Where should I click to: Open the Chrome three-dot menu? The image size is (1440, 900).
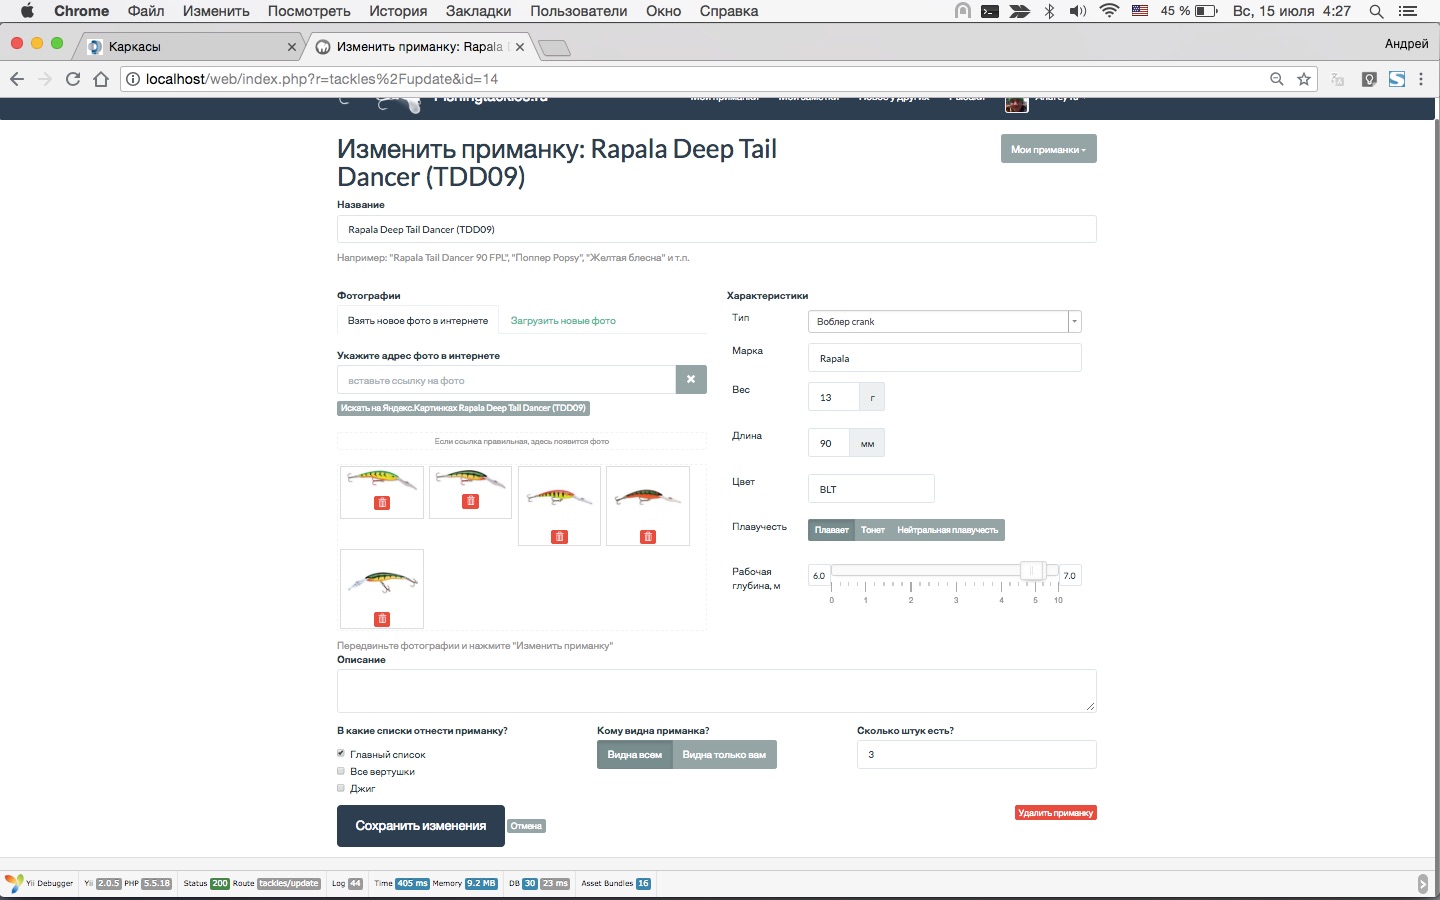coord(1421,79)
